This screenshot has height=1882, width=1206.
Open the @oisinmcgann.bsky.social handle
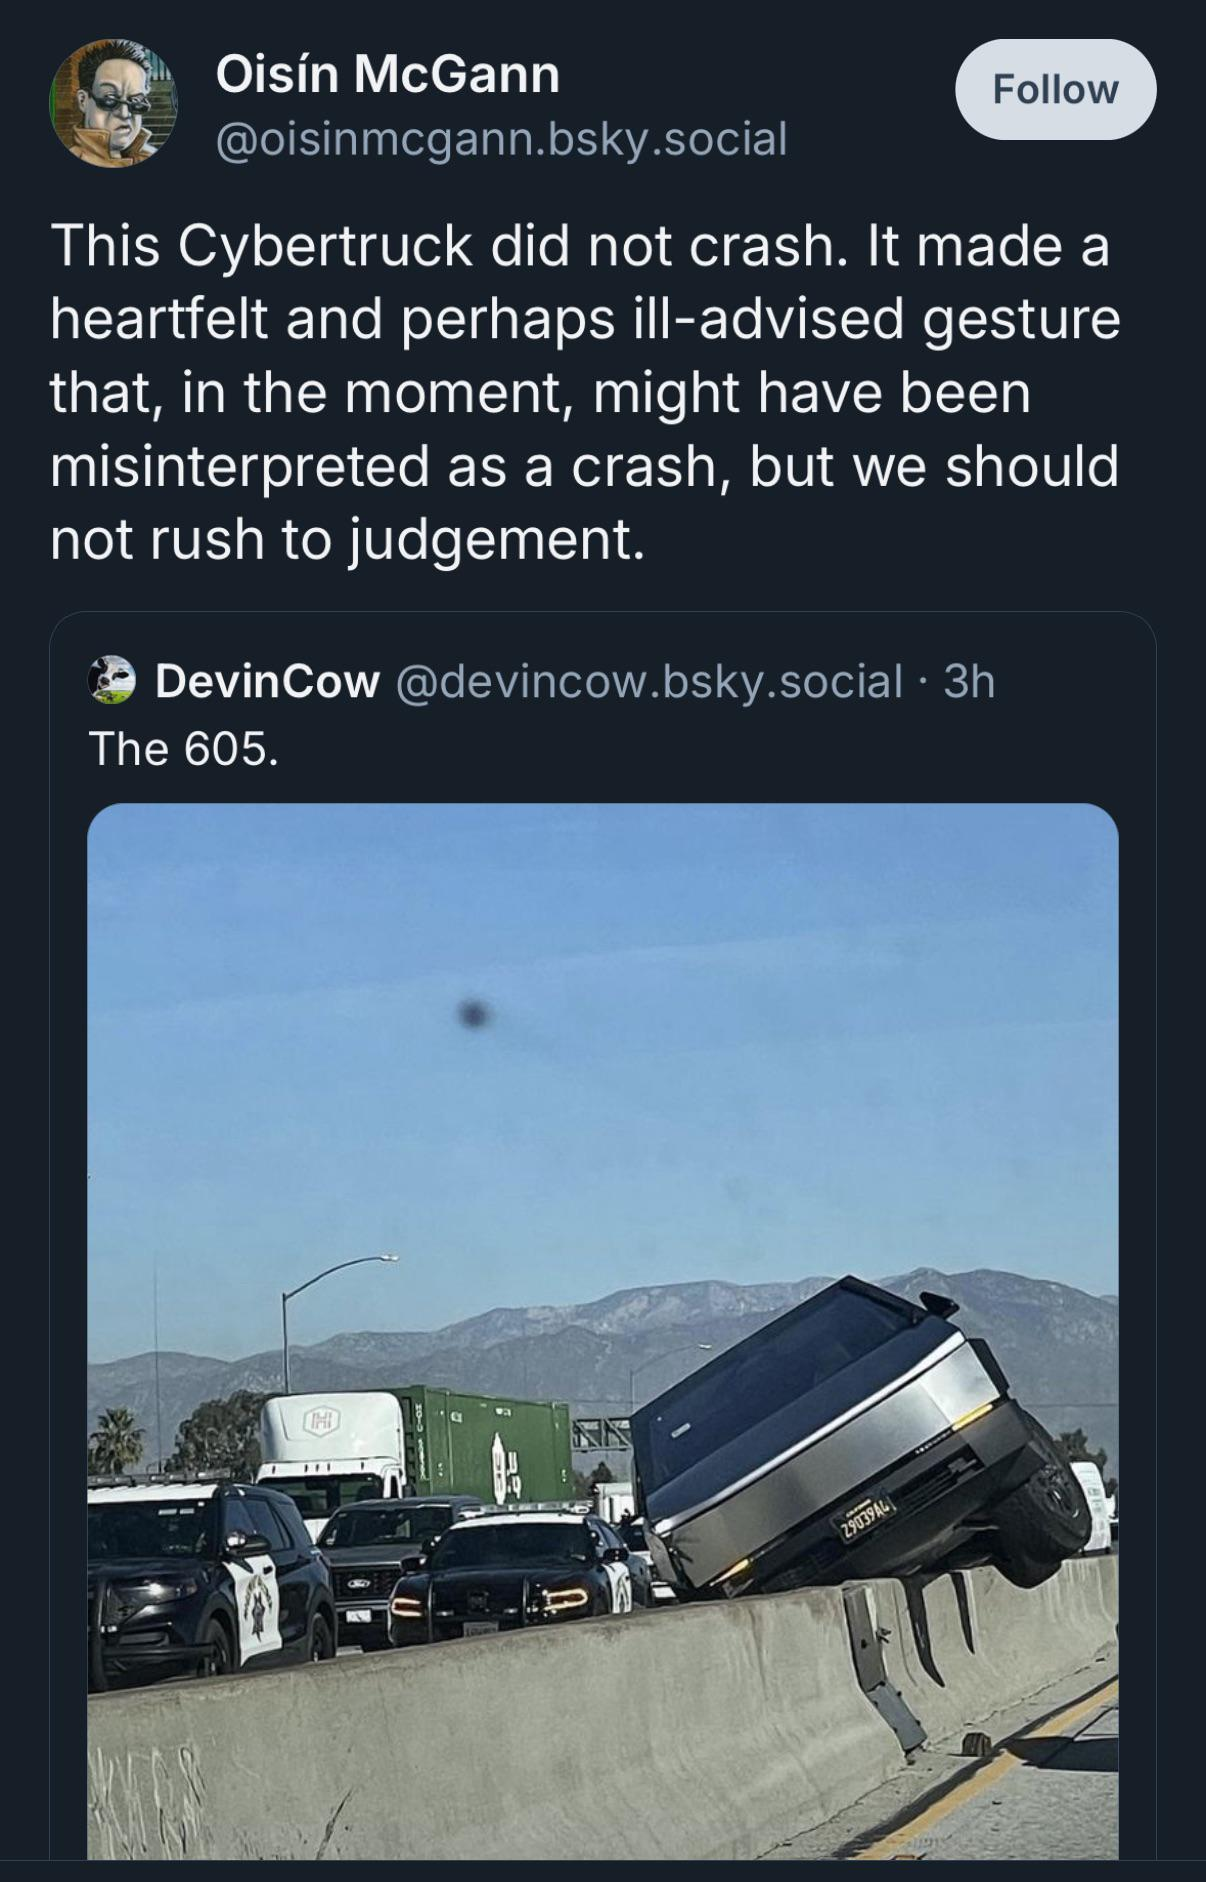click(502, 138)
